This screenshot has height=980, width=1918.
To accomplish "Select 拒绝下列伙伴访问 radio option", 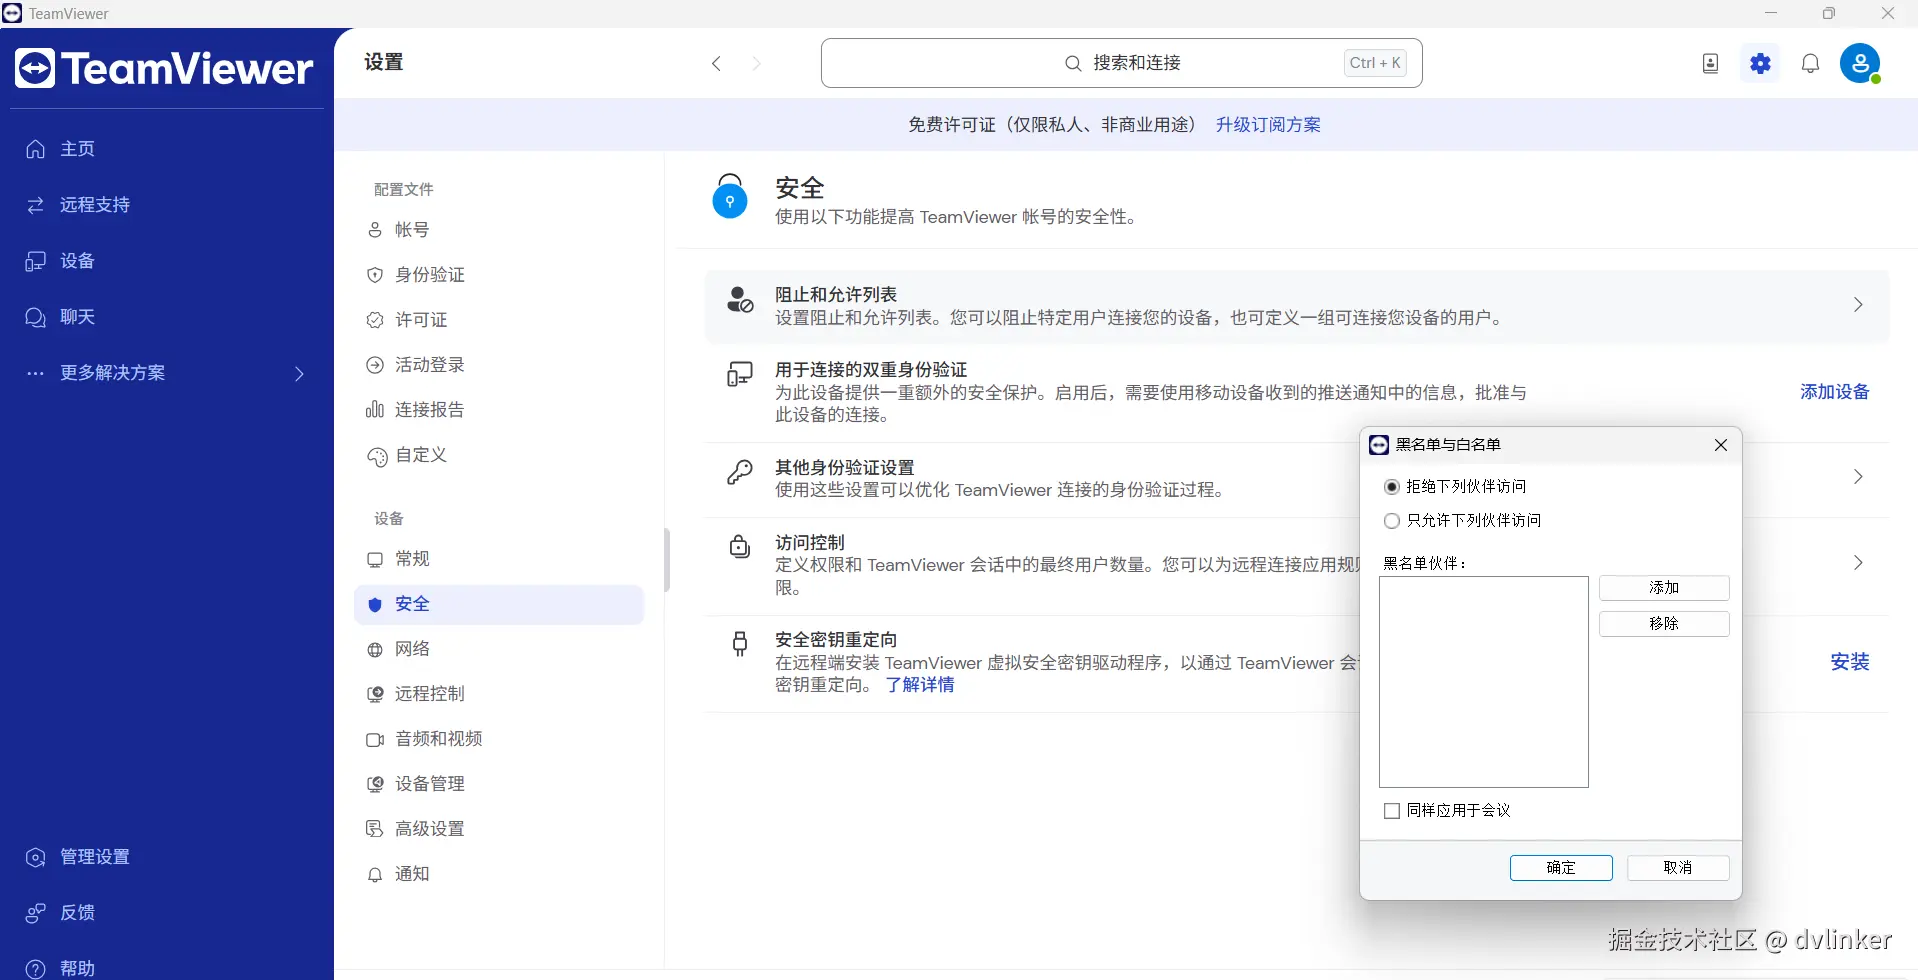I will pos(1392,487).
